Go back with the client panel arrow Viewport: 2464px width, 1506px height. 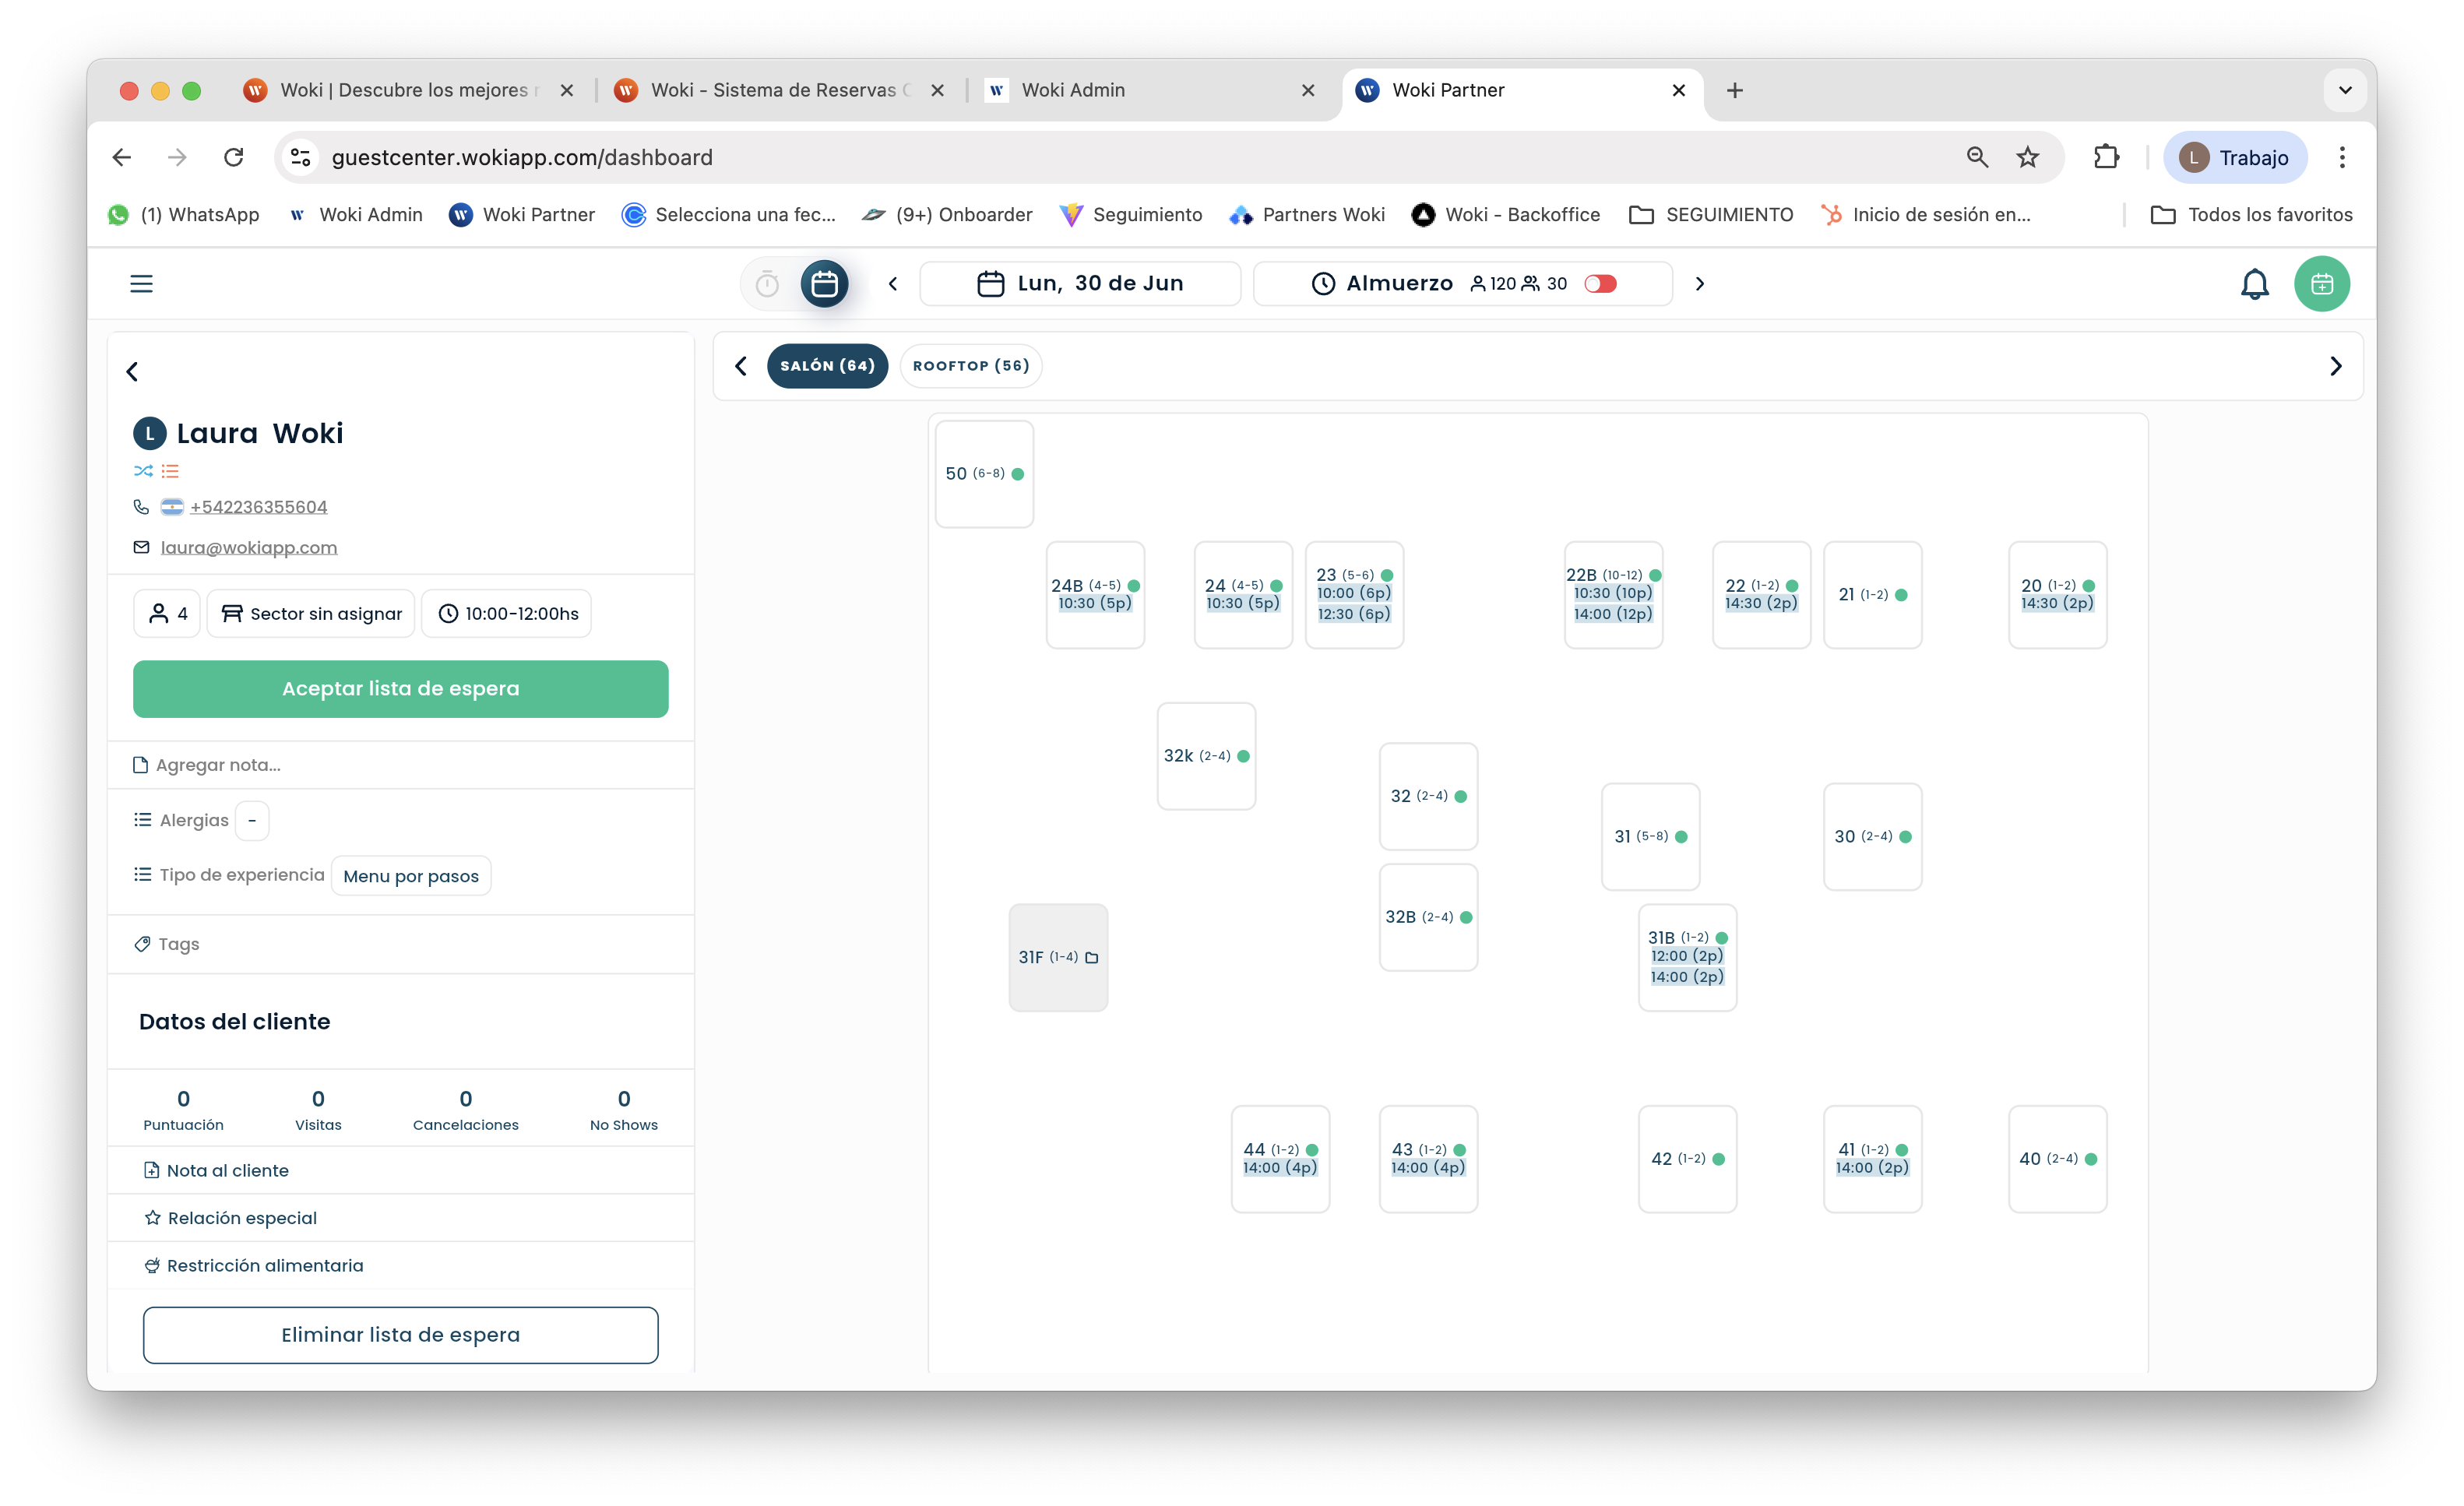pos(132,372)
